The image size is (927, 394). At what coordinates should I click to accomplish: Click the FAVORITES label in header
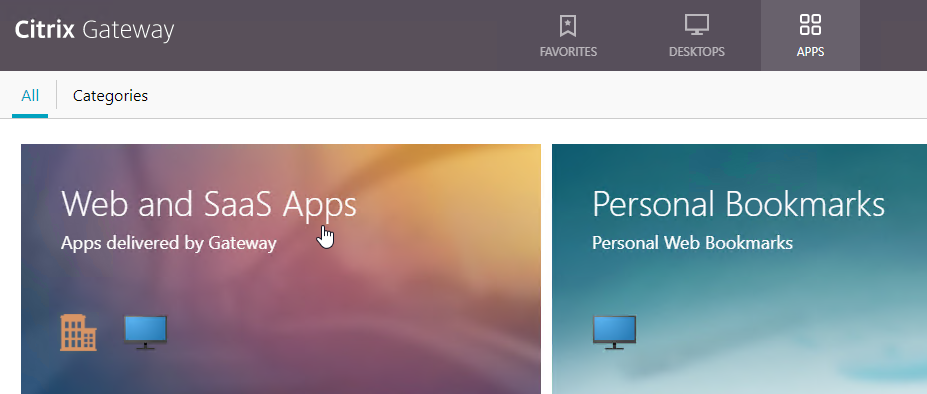[568, 52]
